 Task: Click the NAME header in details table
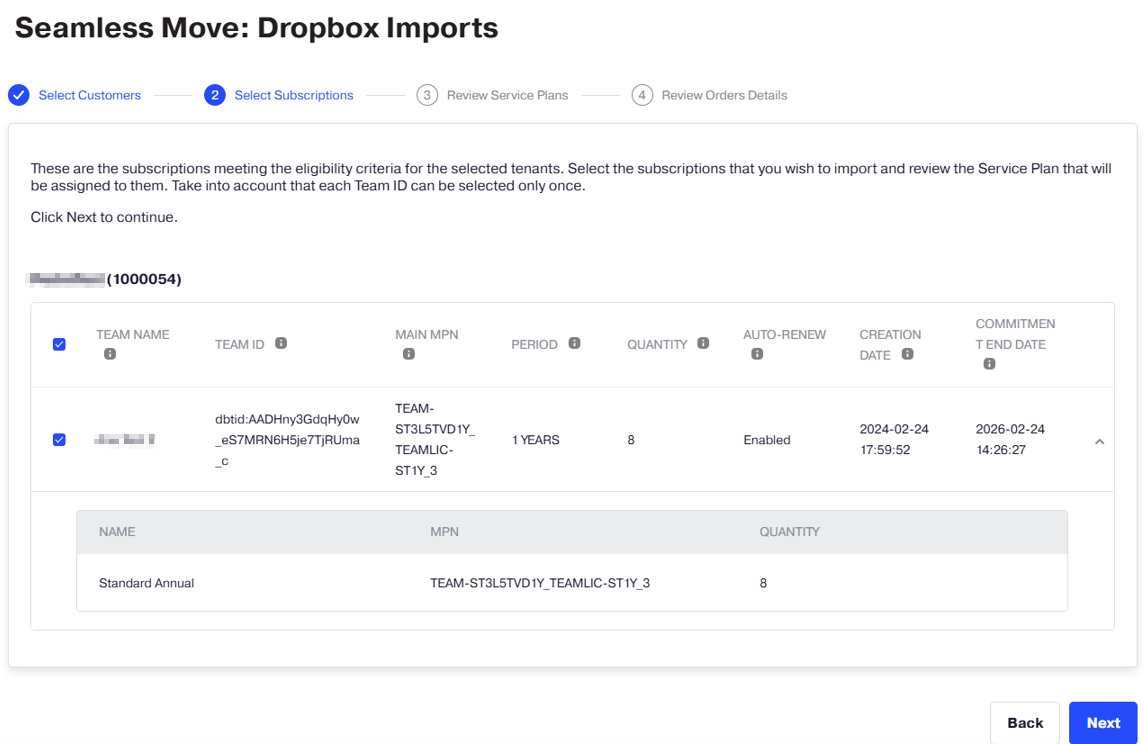pos(117,532)
